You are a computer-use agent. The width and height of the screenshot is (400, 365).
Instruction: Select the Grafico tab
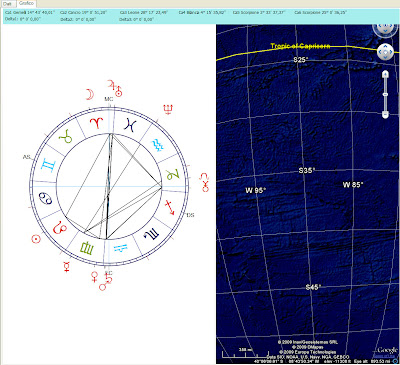[x=26, y=3]
